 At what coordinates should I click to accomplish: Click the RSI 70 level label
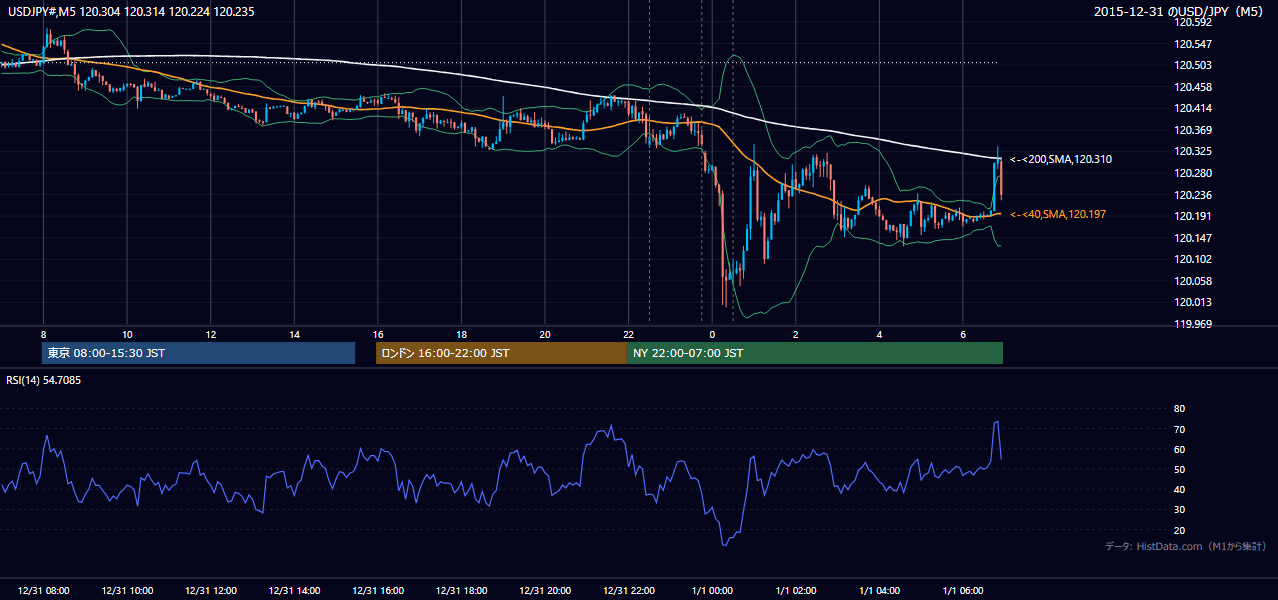(x=1179, y=429)
